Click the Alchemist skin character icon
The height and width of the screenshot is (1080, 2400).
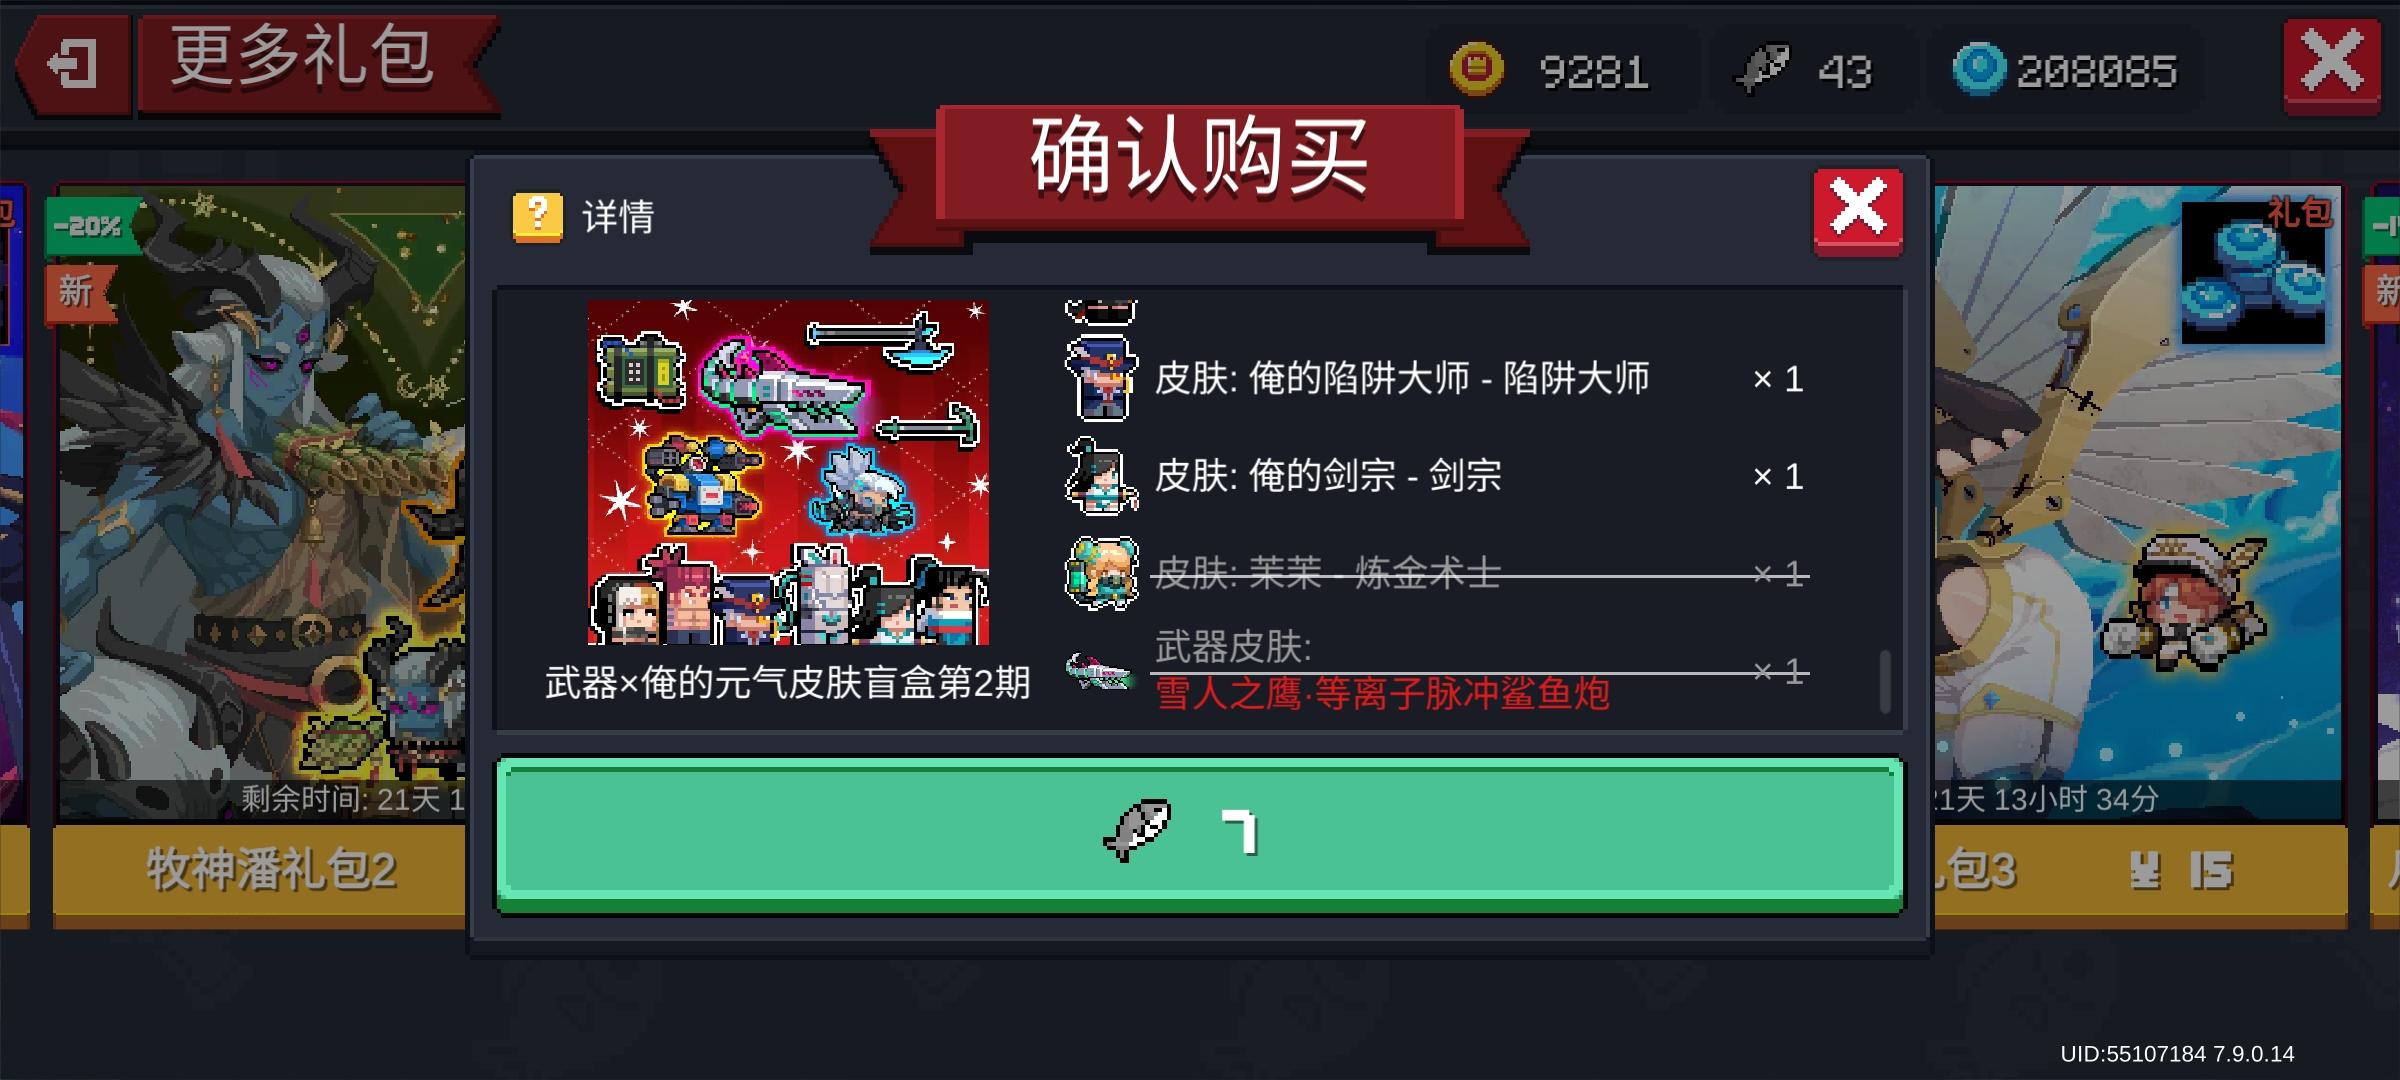click(1101, 573)
